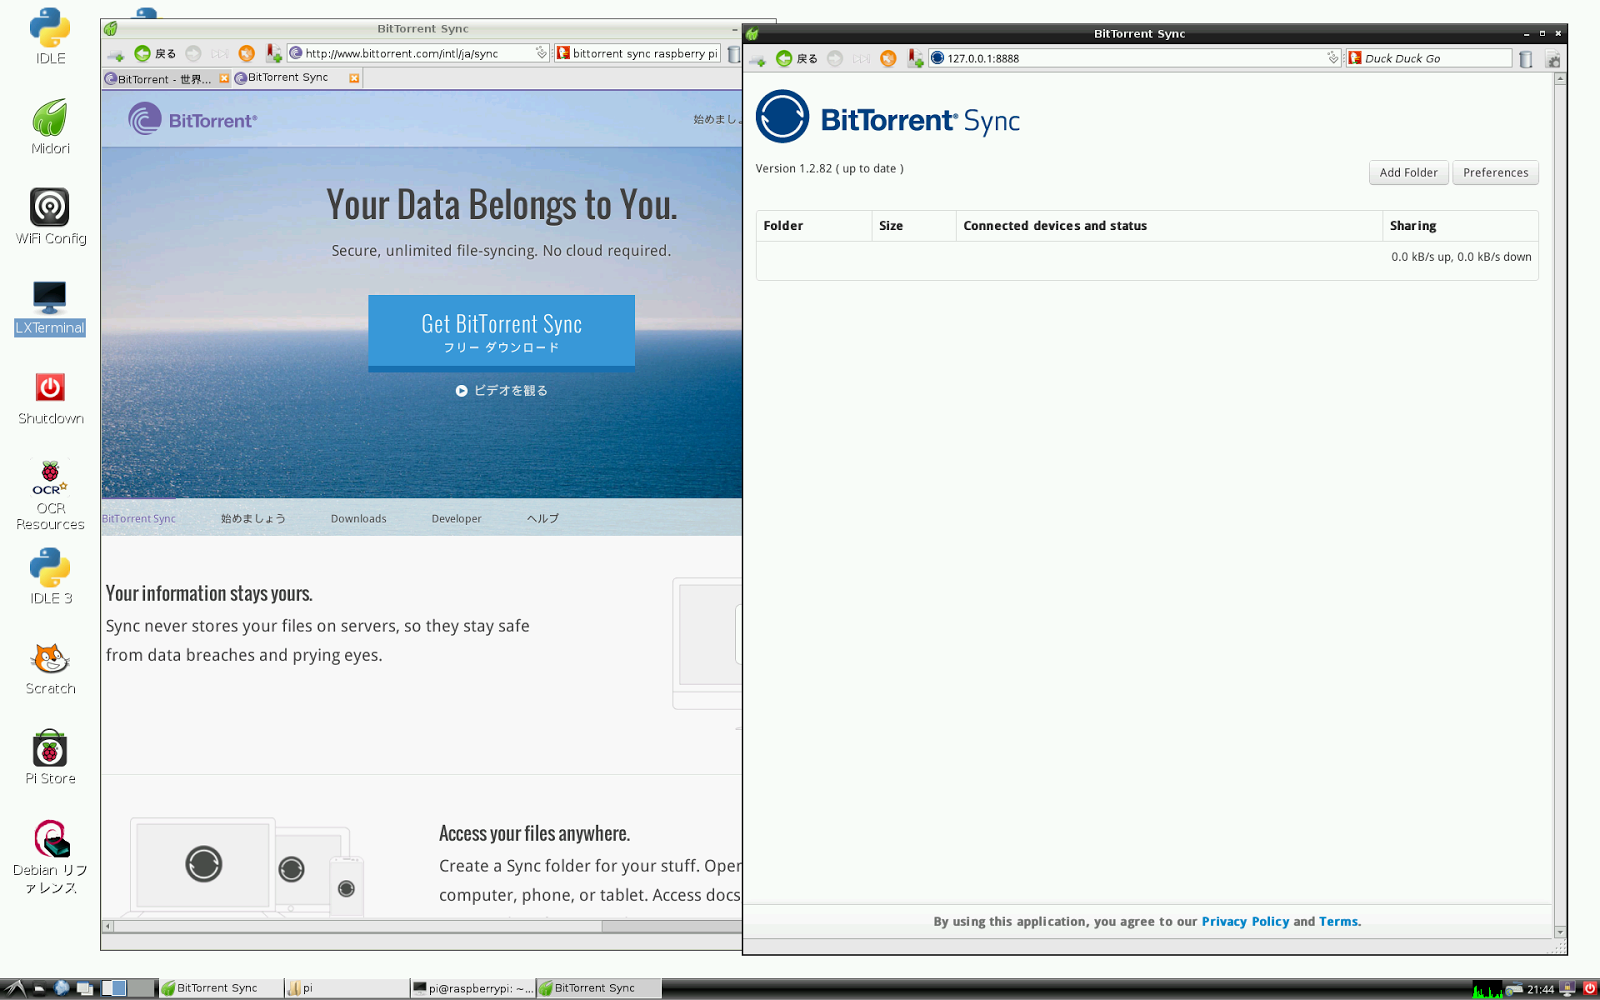Screen dimensions: 1600x1000
Task: Click the vertical scrollbar down arrow in right window
Action: 1560,932
